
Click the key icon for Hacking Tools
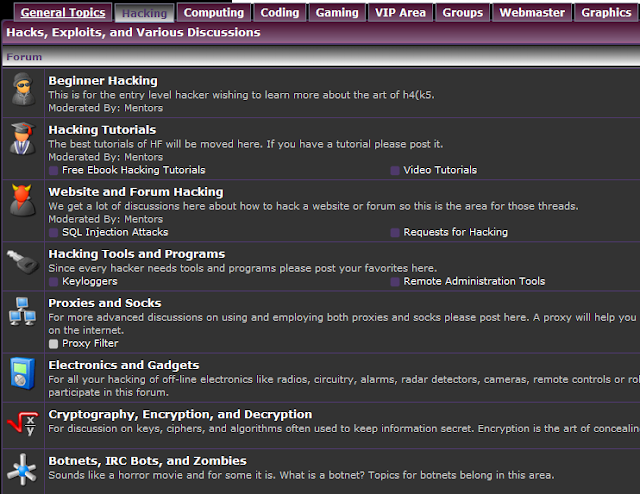[x=23, y=262]
